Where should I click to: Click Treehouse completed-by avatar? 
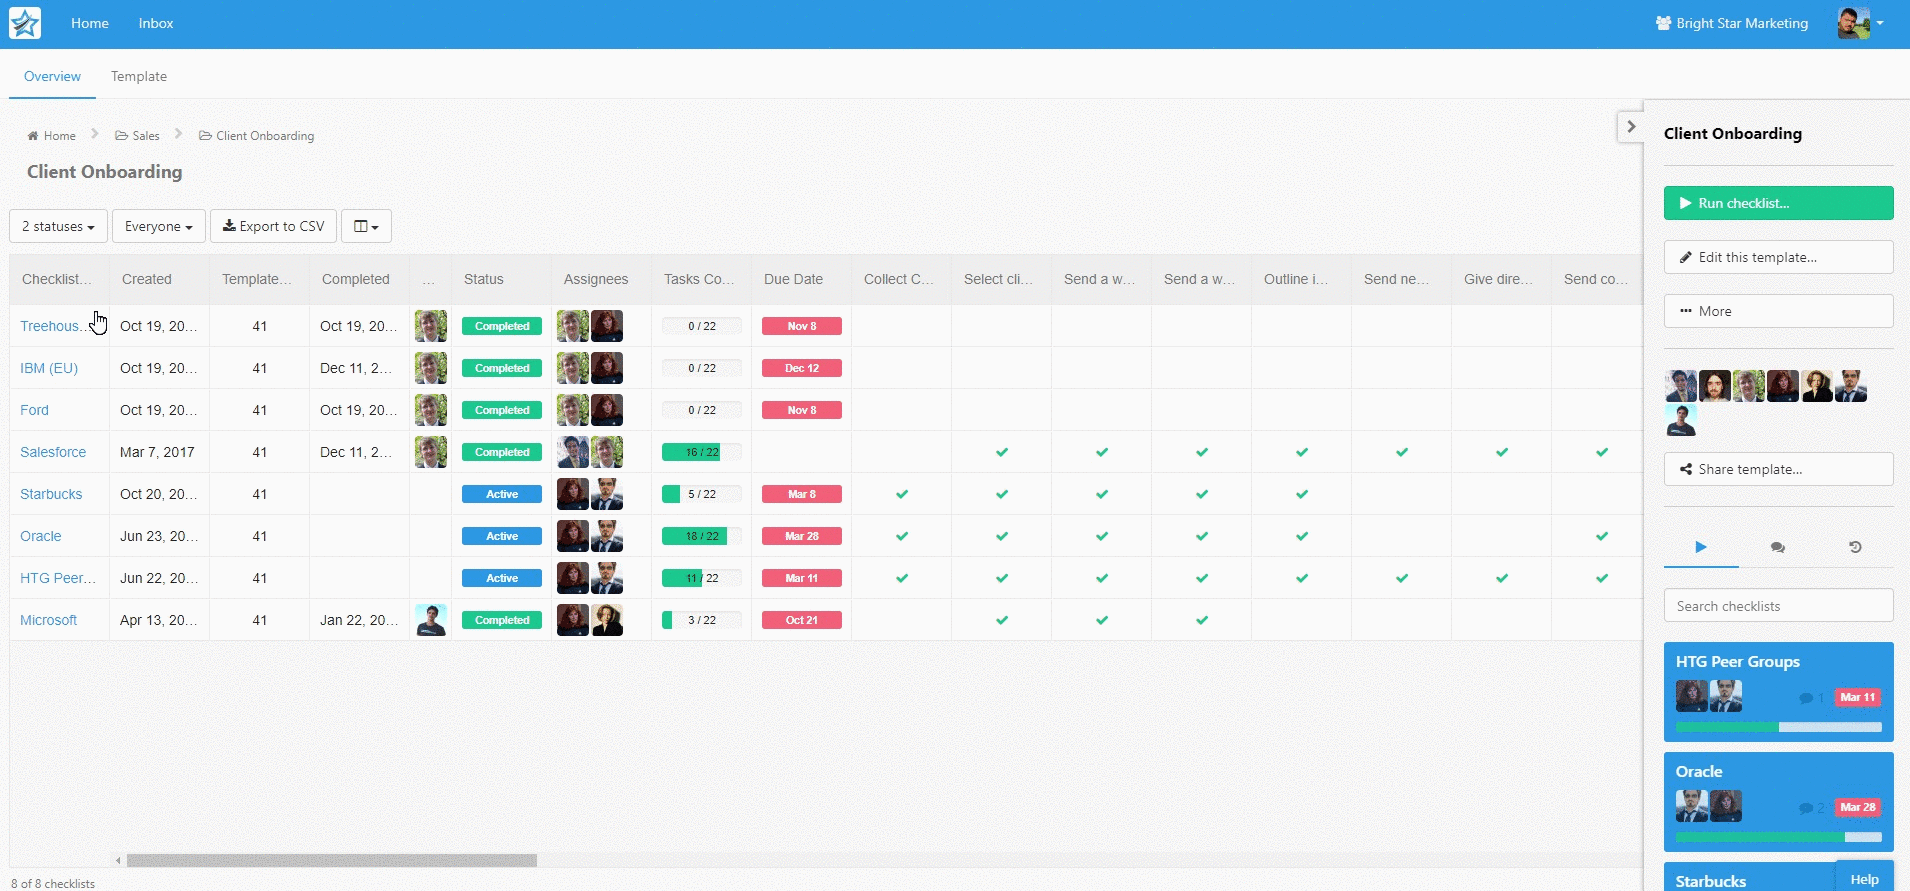pos(431,326)
